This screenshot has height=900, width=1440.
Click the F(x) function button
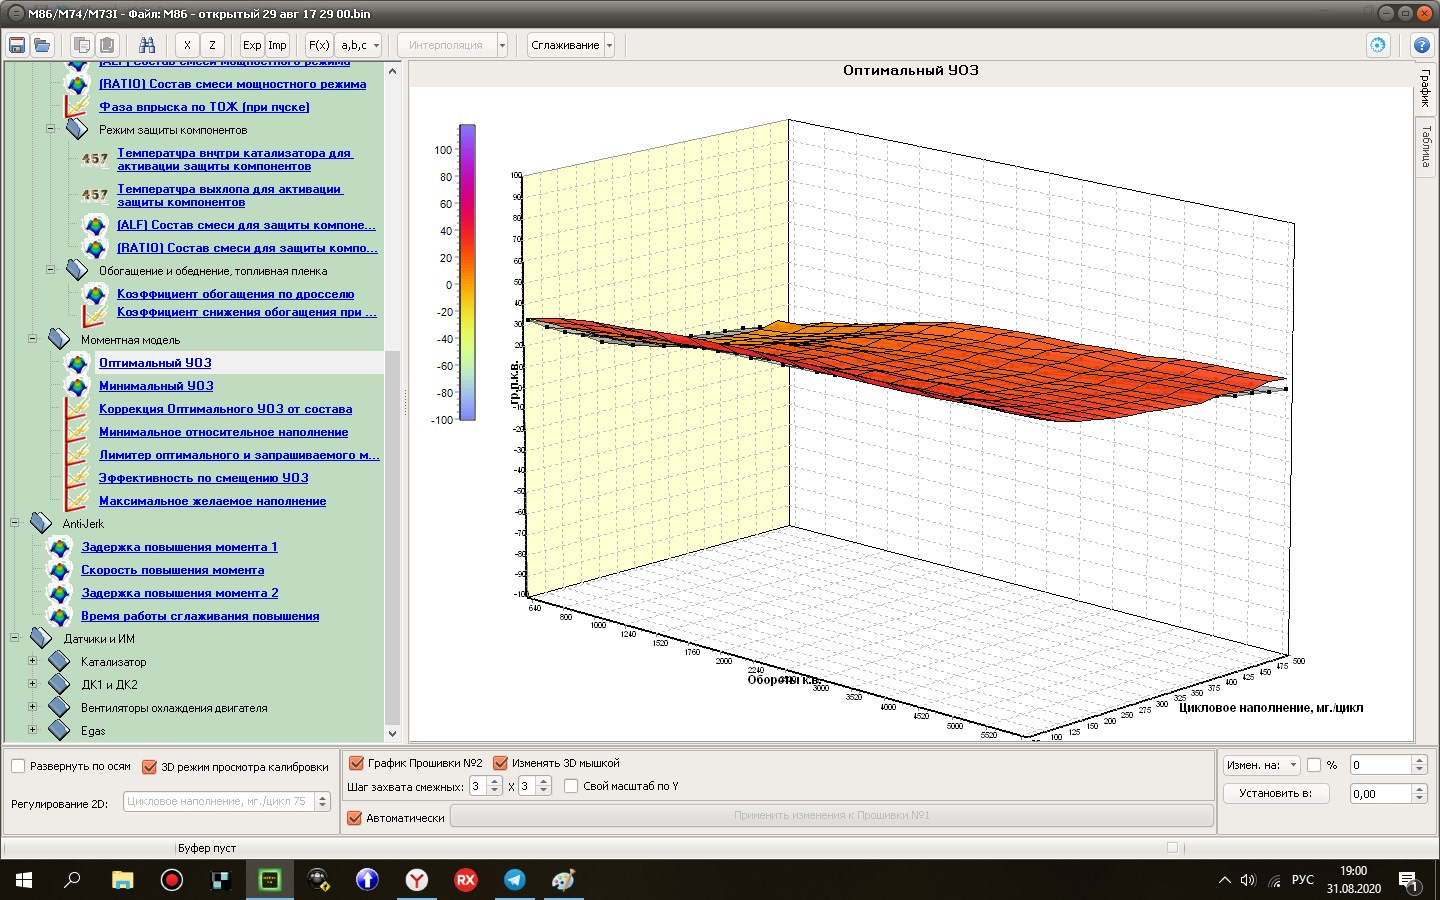(319, 45)
